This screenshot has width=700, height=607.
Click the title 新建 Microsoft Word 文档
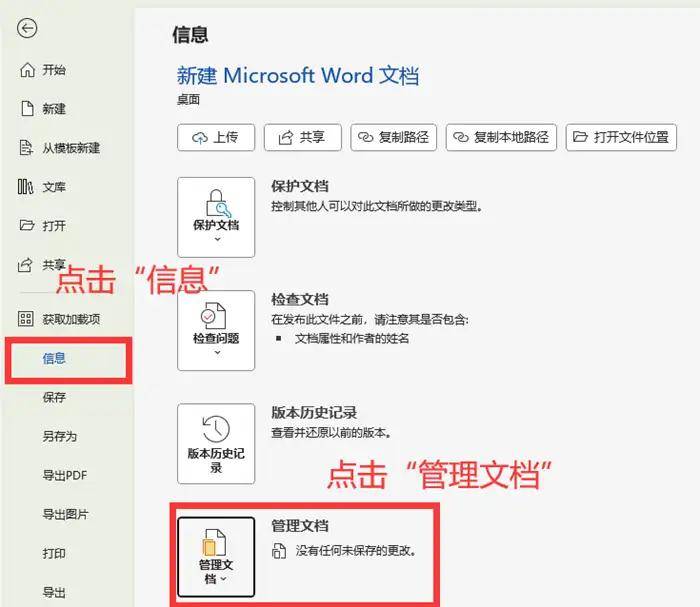click(298, 75)
